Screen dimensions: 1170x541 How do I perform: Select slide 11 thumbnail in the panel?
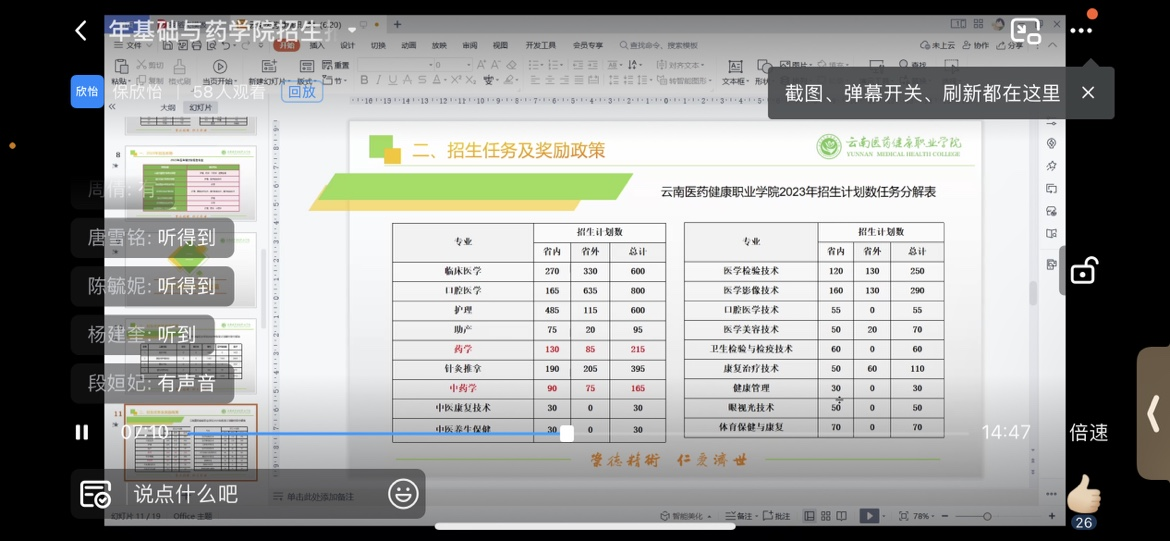[190, 442]
